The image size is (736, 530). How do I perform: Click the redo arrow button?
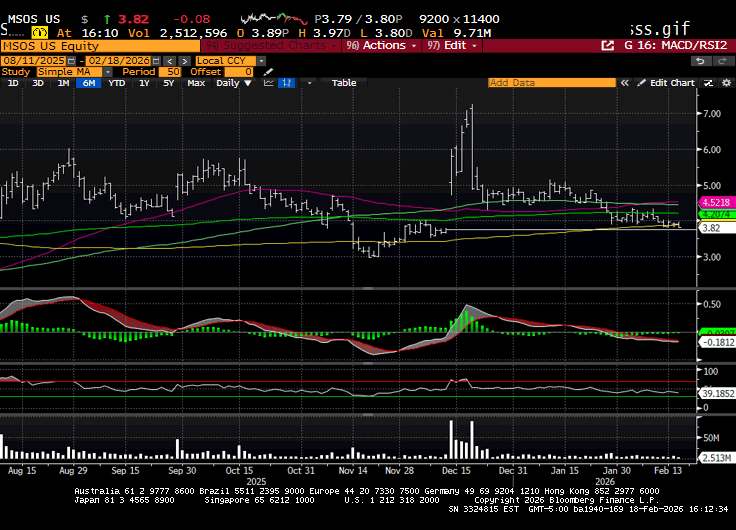coord(722,61)
